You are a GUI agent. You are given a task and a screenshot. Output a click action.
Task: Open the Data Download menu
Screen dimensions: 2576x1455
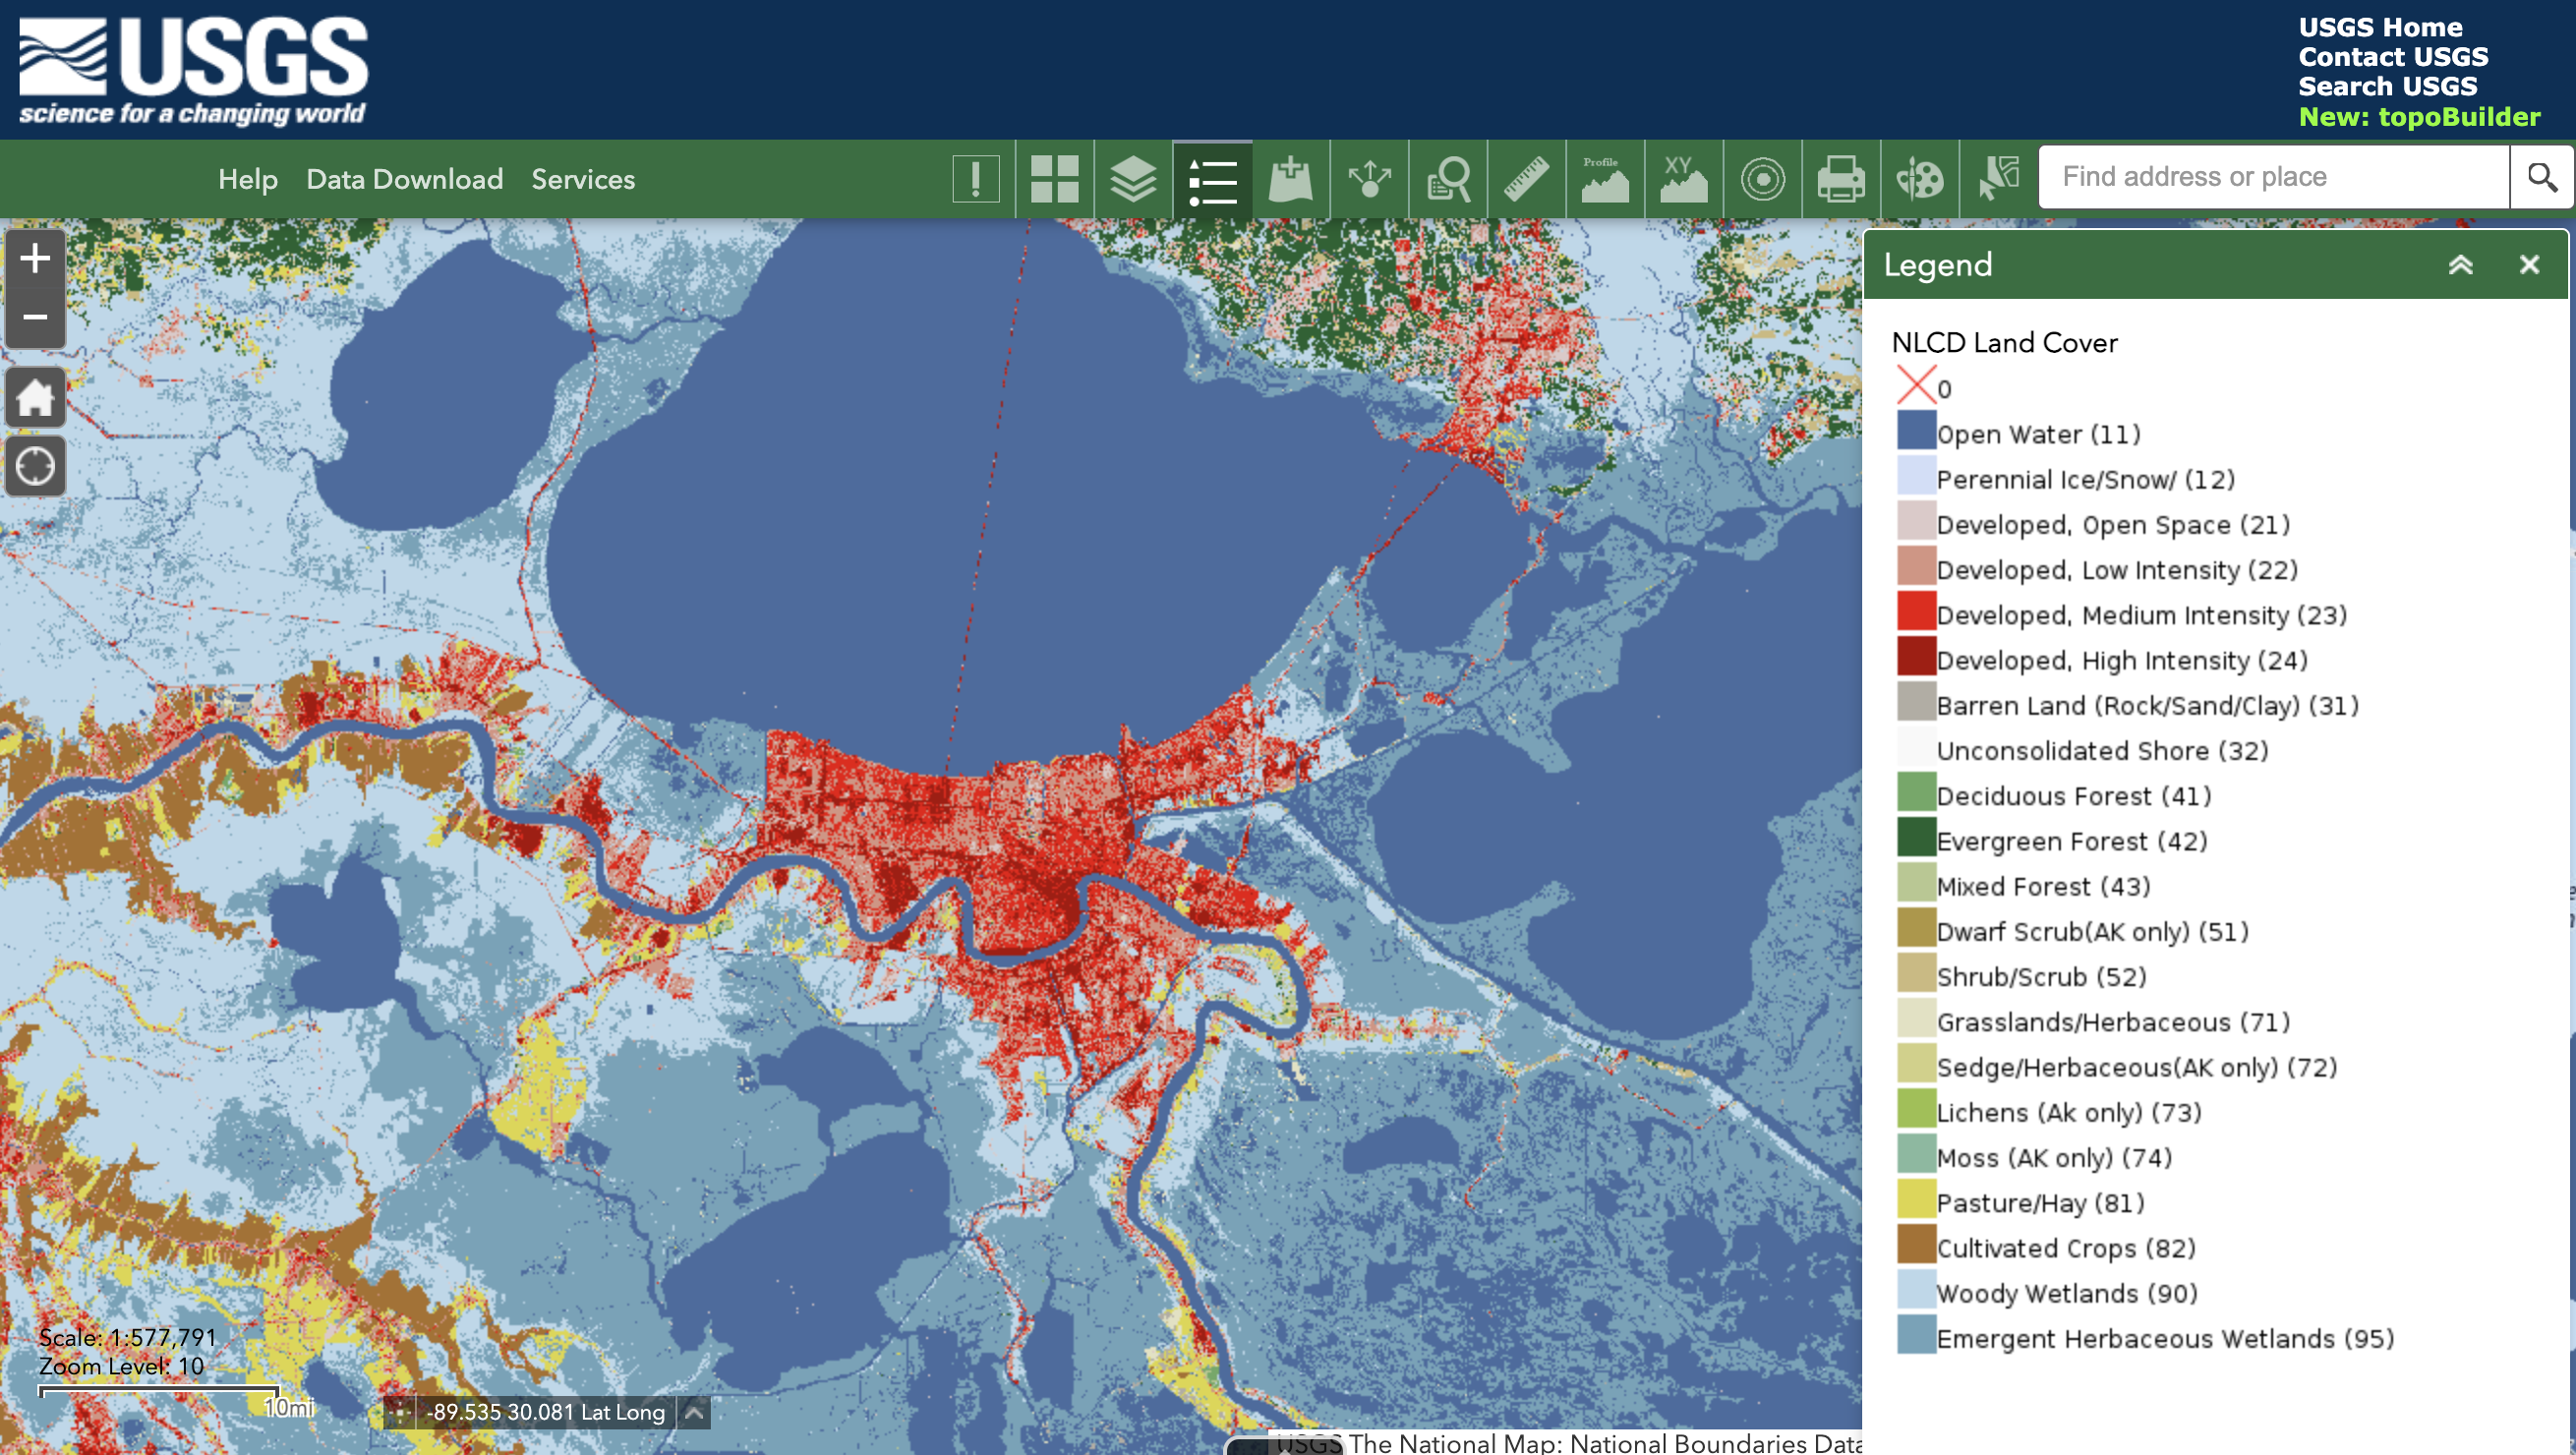404,179
